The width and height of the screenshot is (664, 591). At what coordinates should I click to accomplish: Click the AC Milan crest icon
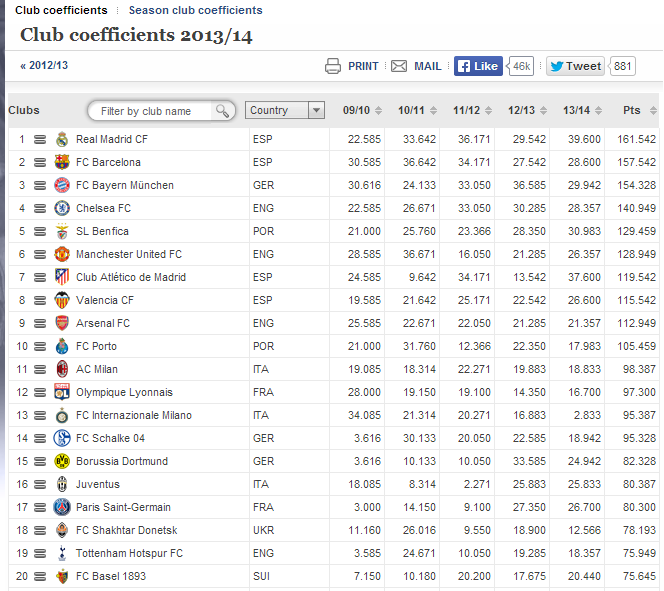click(x=62, y=369)
